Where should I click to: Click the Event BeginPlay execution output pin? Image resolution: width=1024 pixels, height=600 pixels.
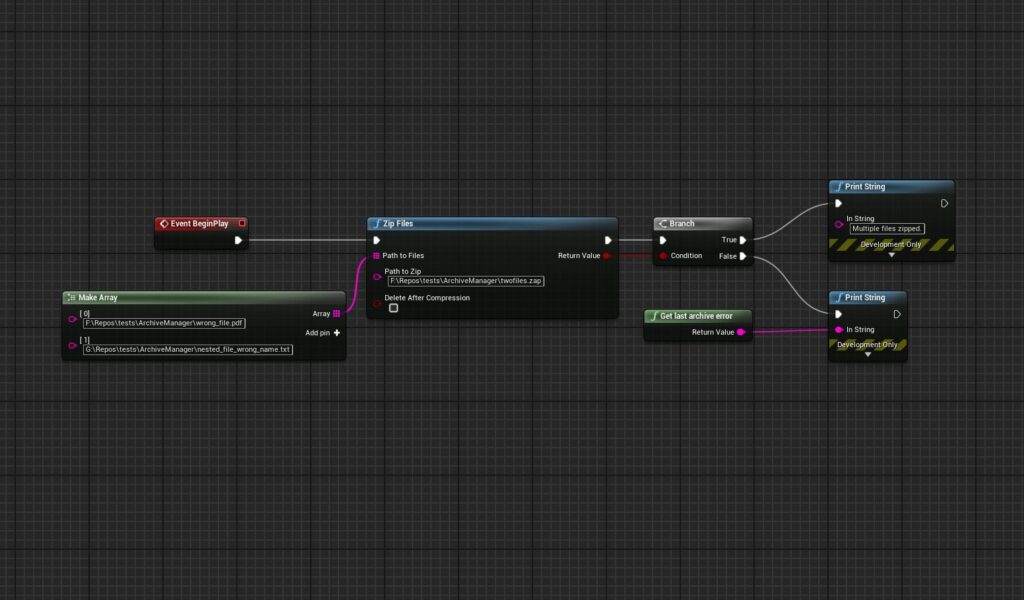pos(238,240)
